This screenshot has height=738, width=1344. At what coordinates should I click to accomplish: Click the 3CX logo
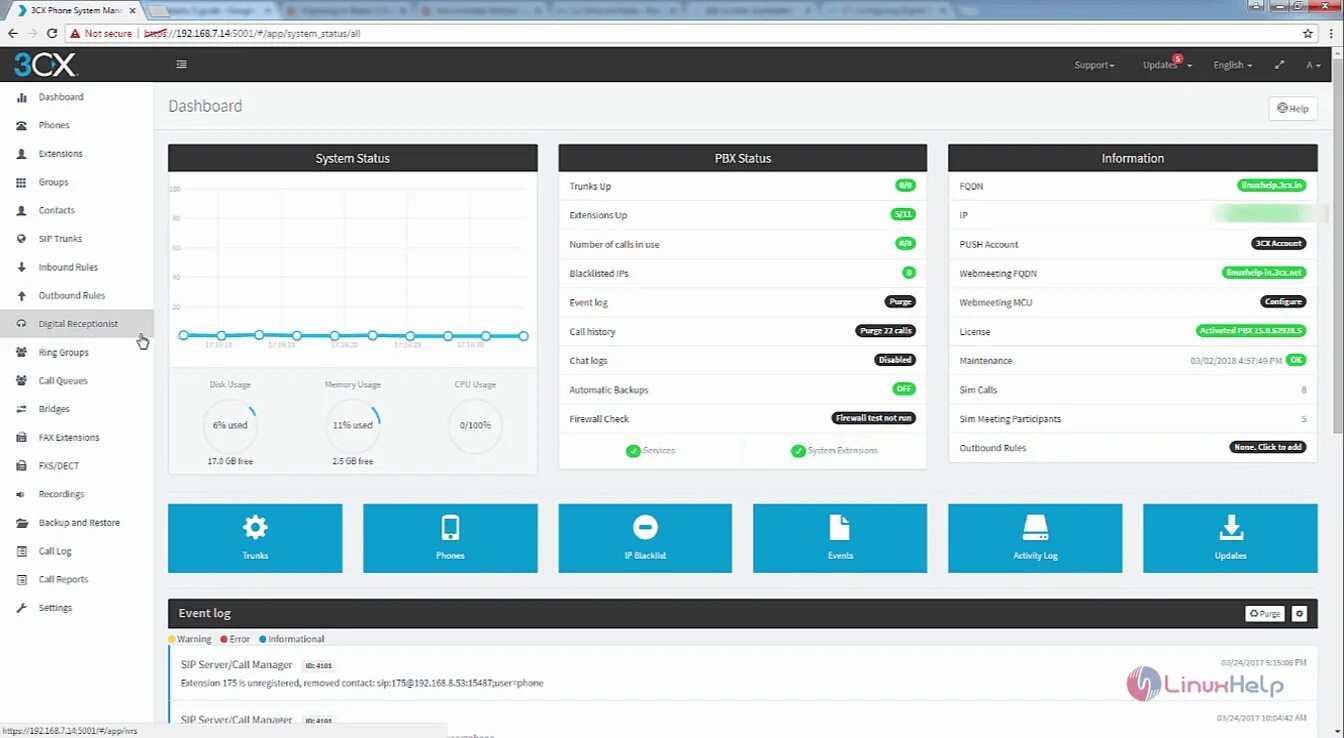click(x=45, y=65)
